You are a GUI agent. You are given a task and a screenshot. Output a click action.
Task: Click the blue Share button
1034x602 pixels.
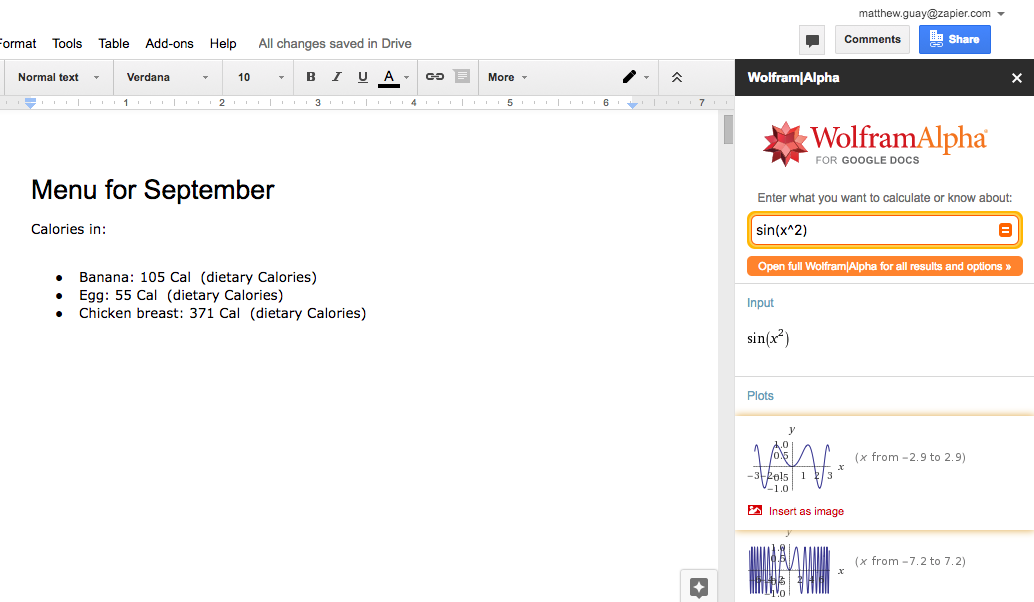(954, 39)
